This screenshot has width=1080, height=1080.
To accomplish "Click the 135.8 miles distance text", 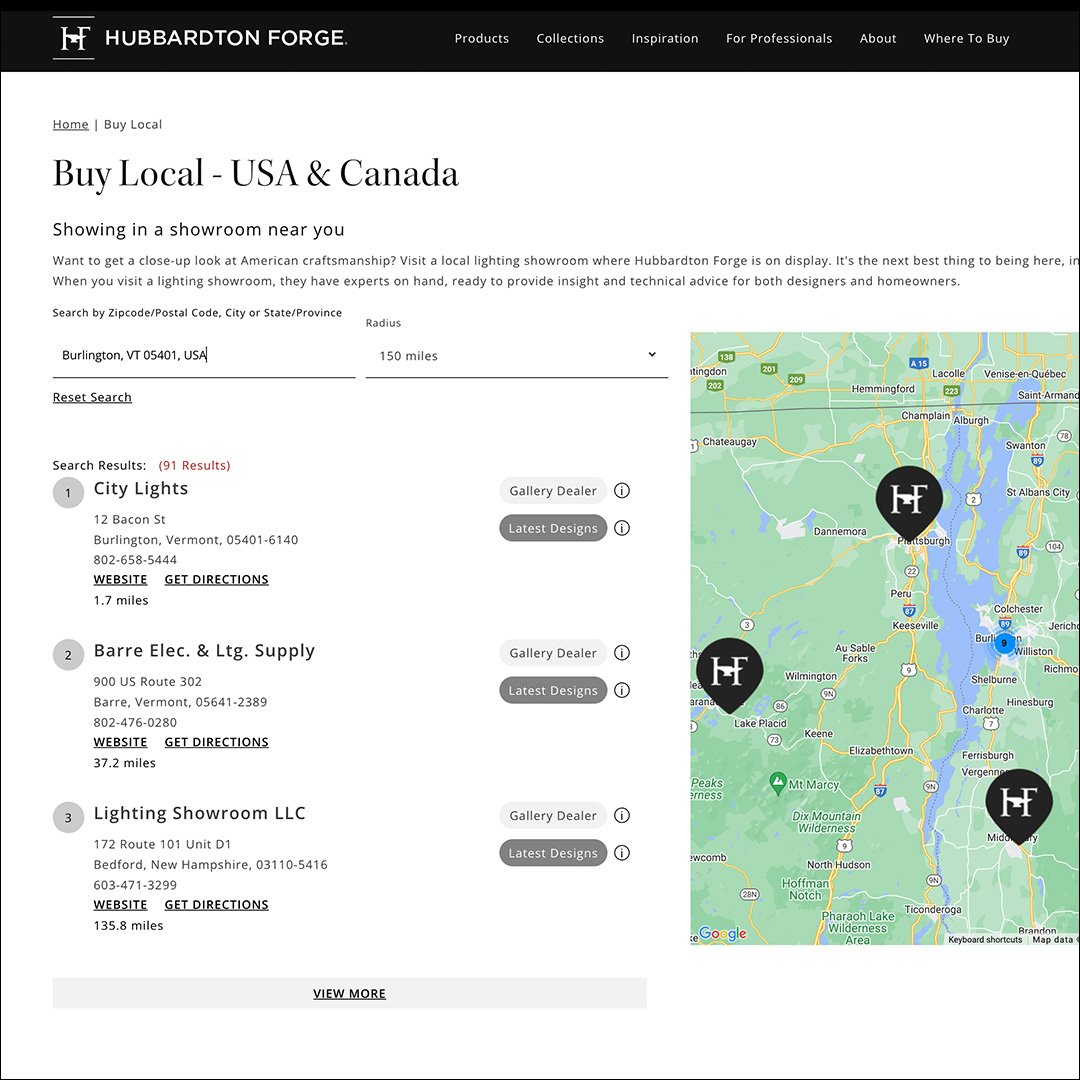I will (128, 926).
